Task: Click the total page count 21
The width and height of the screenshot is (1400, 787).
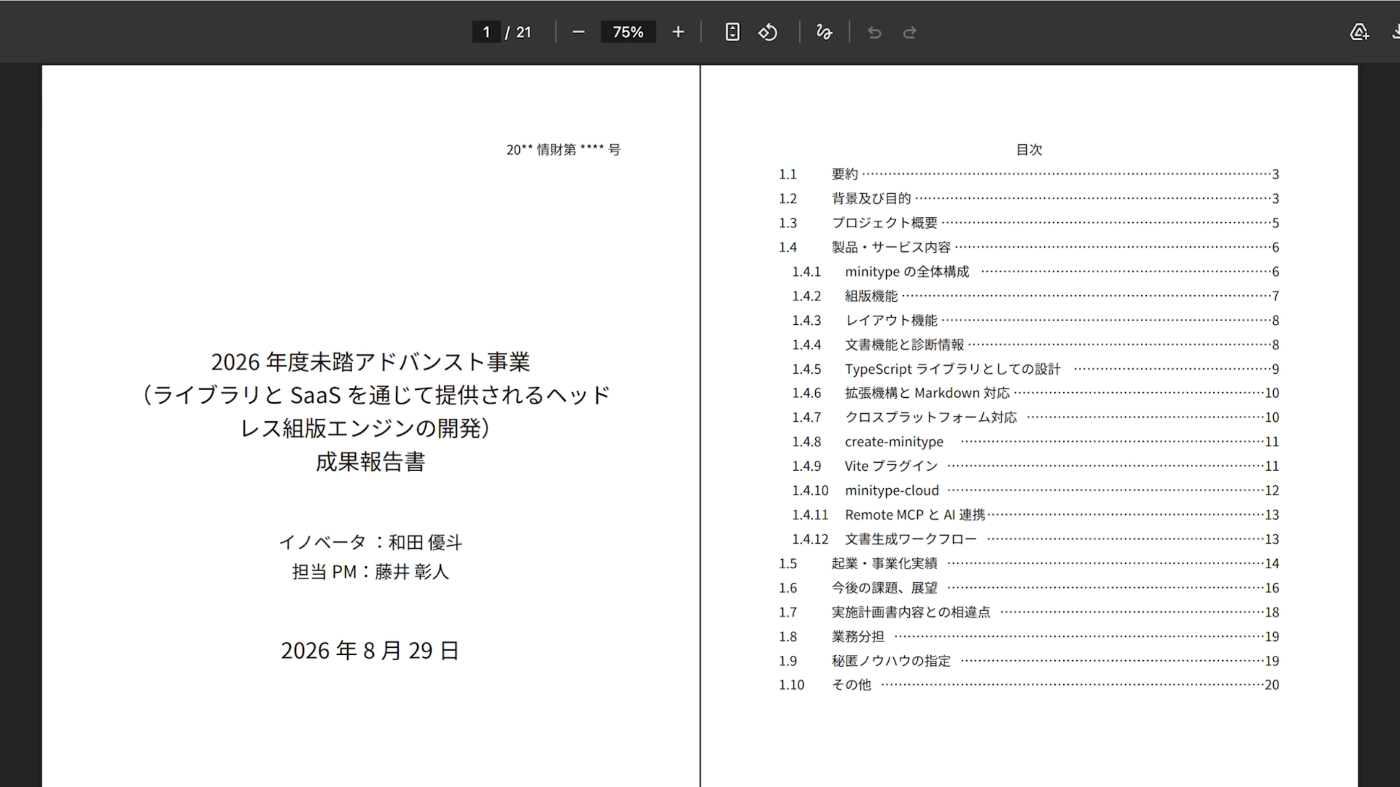Action: 524,32
